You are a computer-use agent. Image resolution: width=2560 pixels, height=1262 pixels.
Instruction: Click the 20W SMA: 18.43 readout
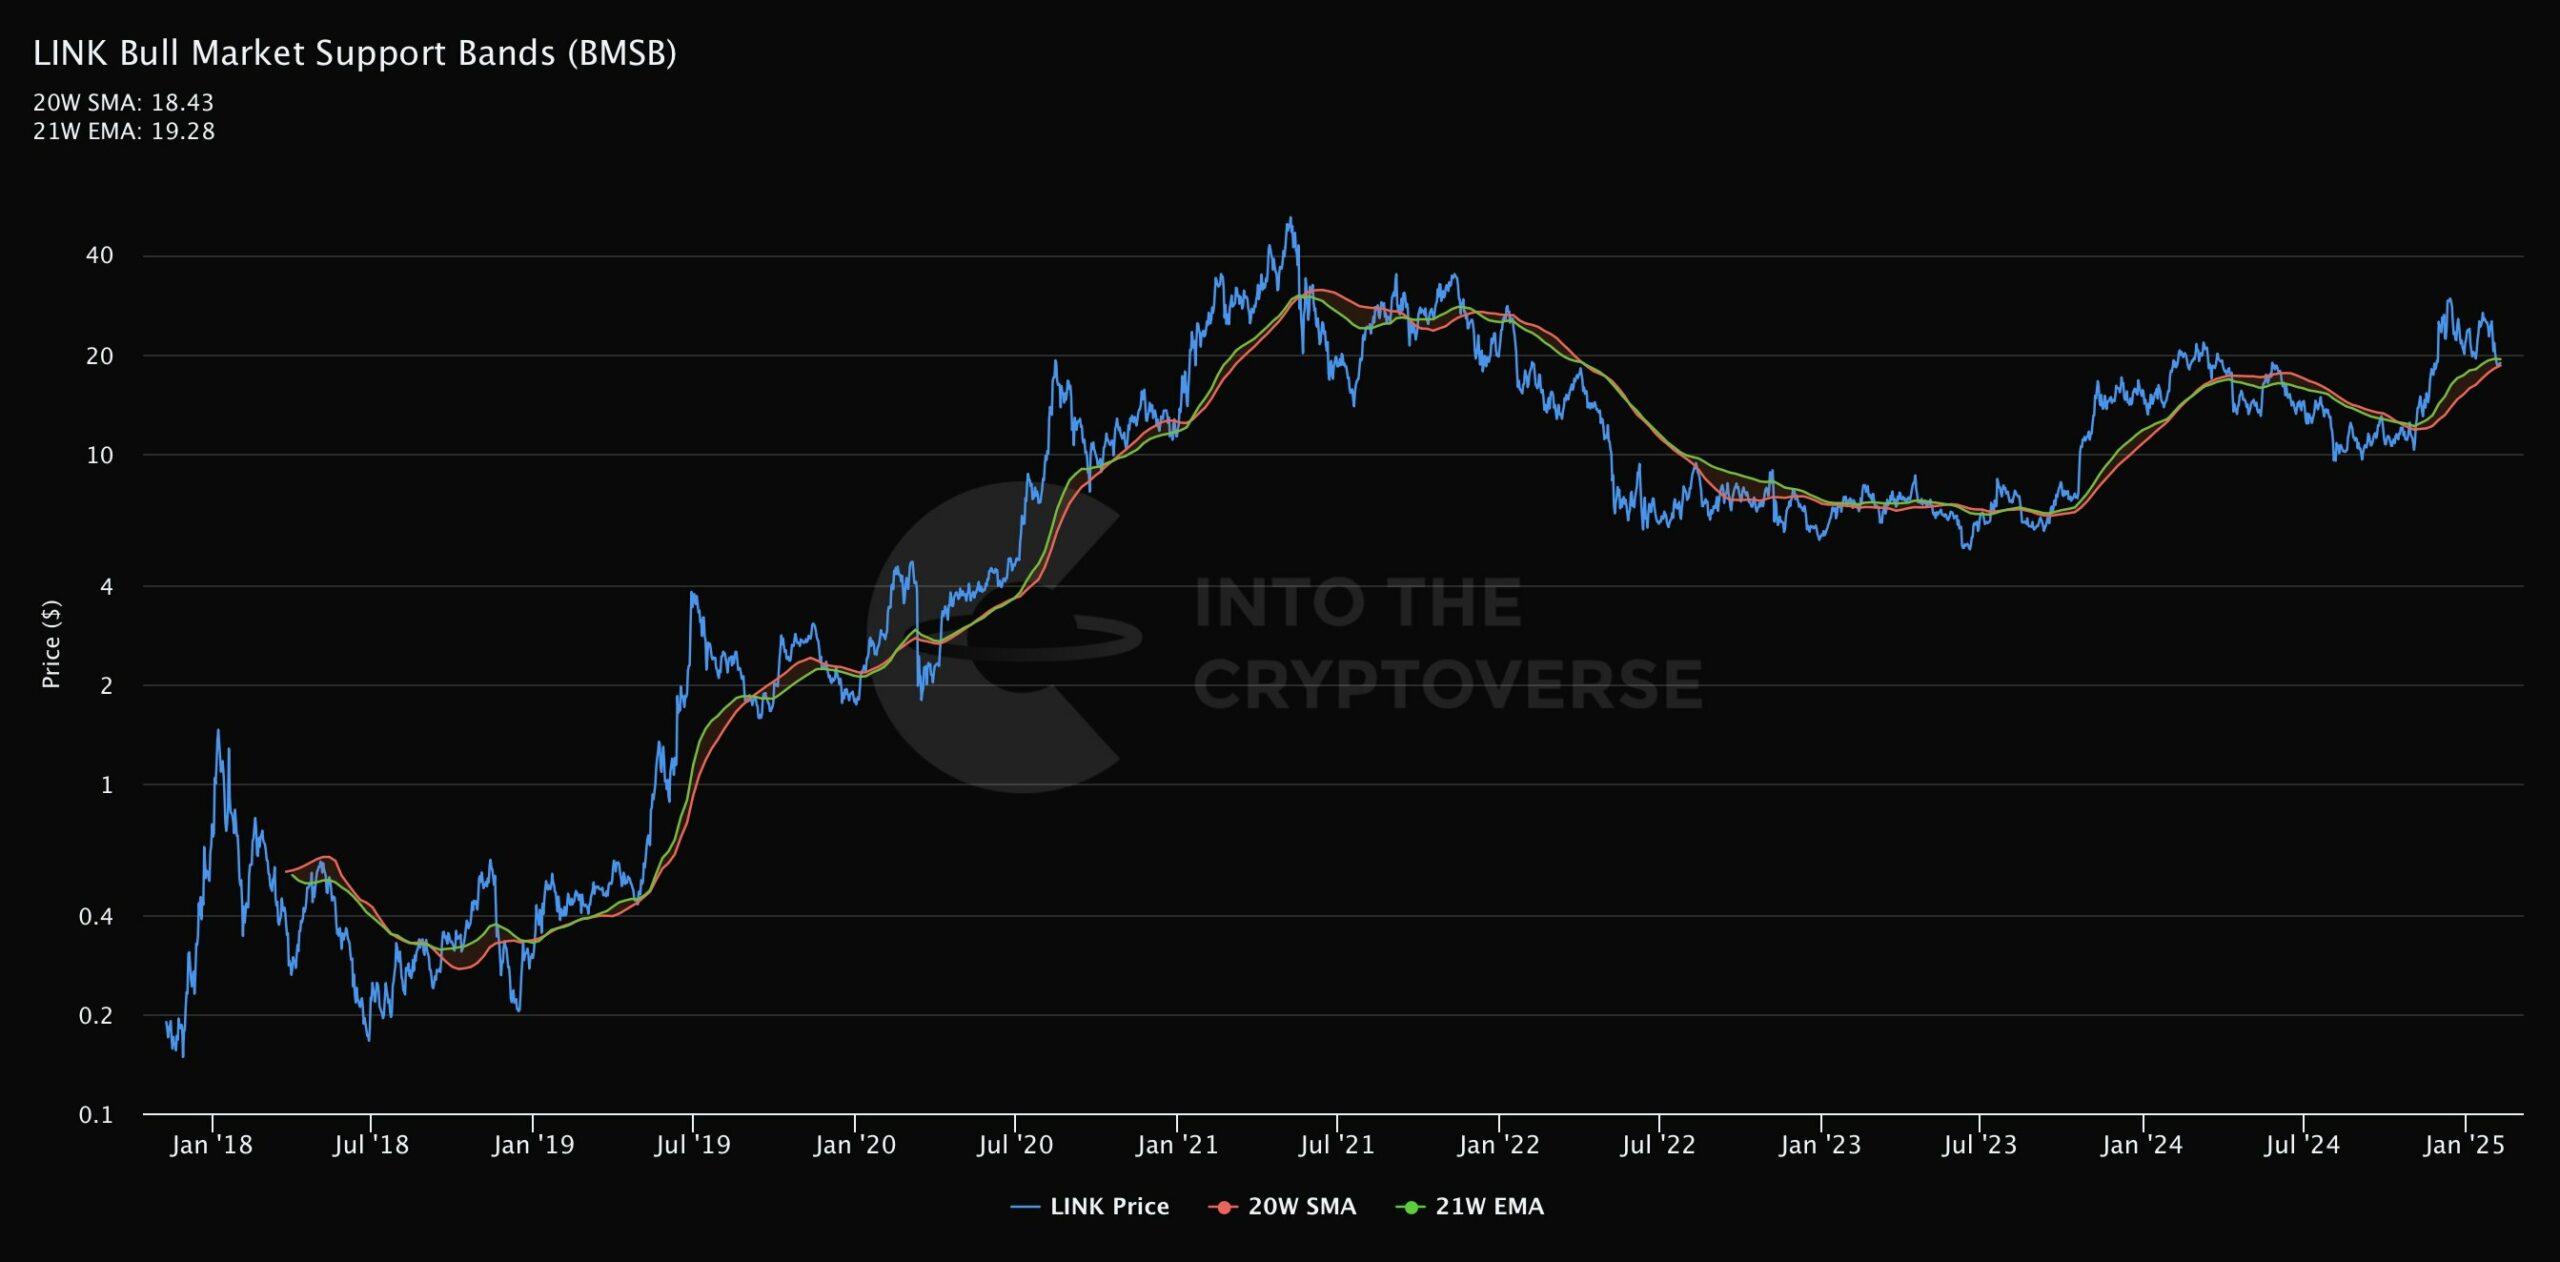pos(123,102)
